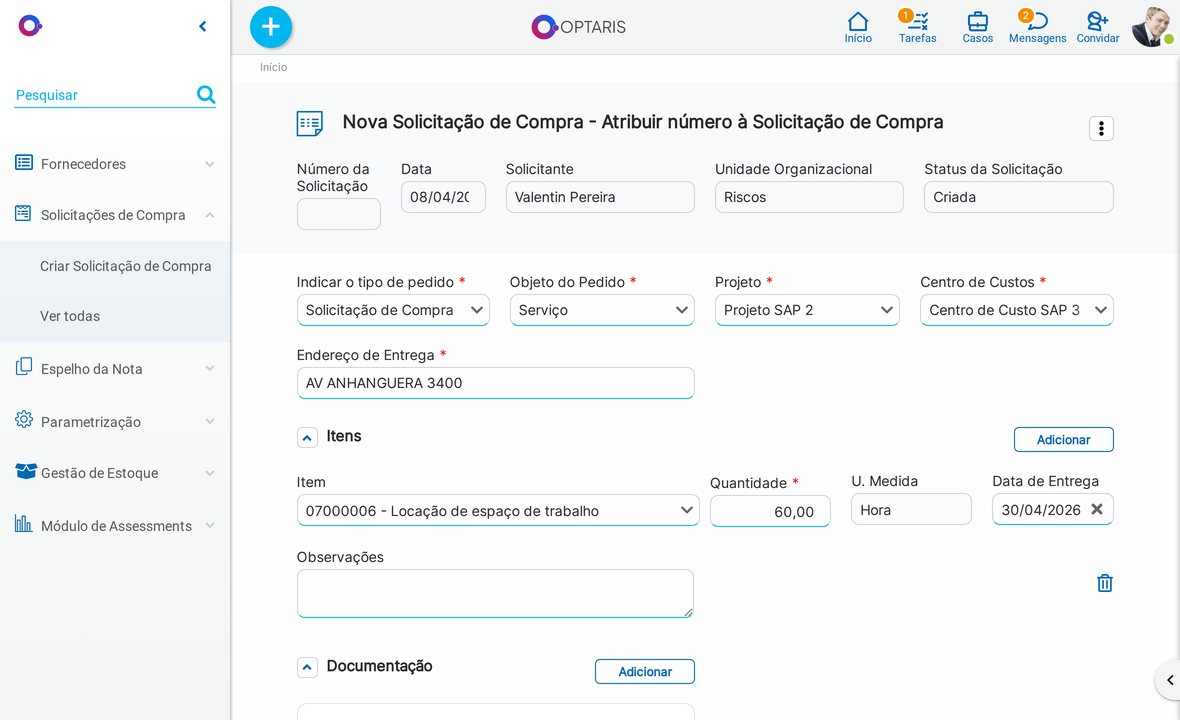Click the Número da Solicitação field
Image resolution: width=1180 pixels, height=720 pixels.
click(x=339, y=214)
